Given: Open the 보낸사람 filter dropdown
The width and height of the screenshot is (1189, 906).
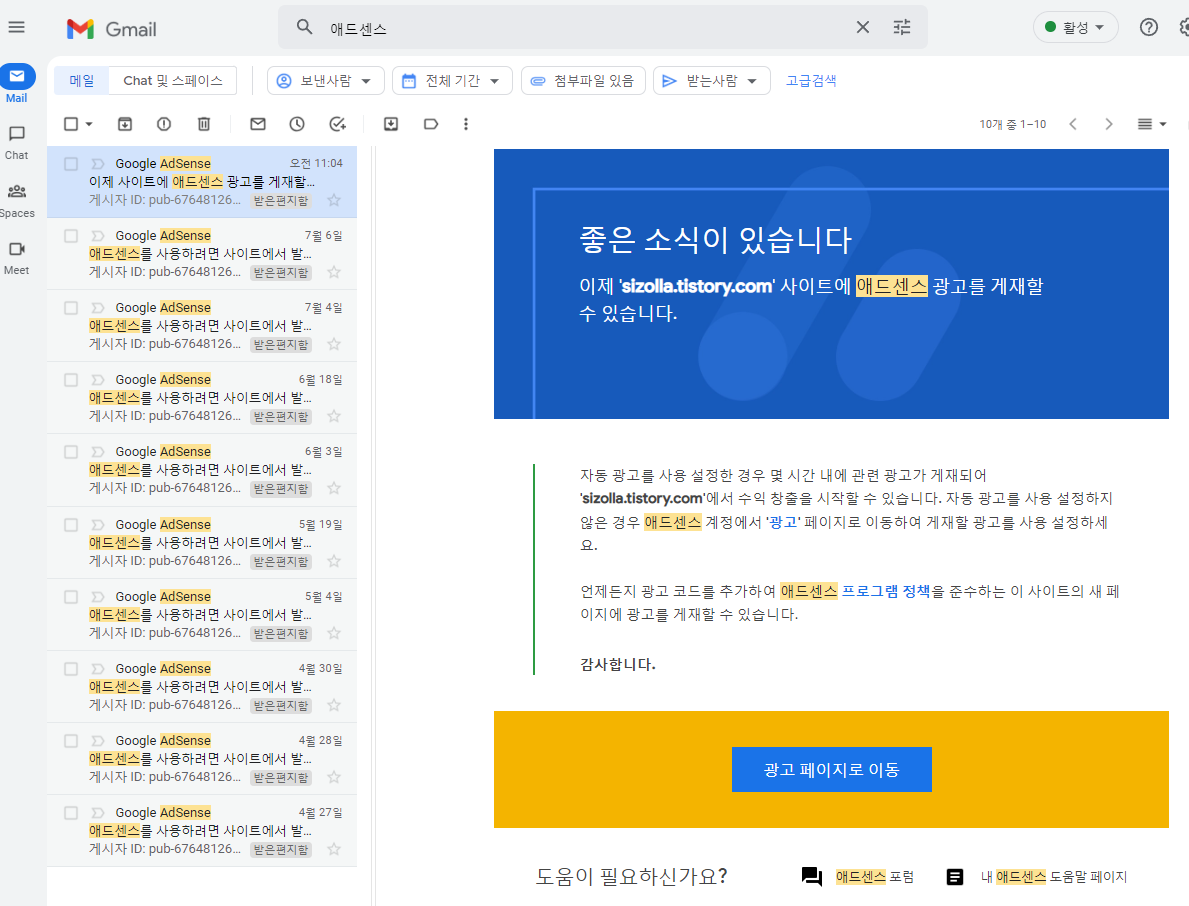Looking at the screenshot, I should click(326, 80).
